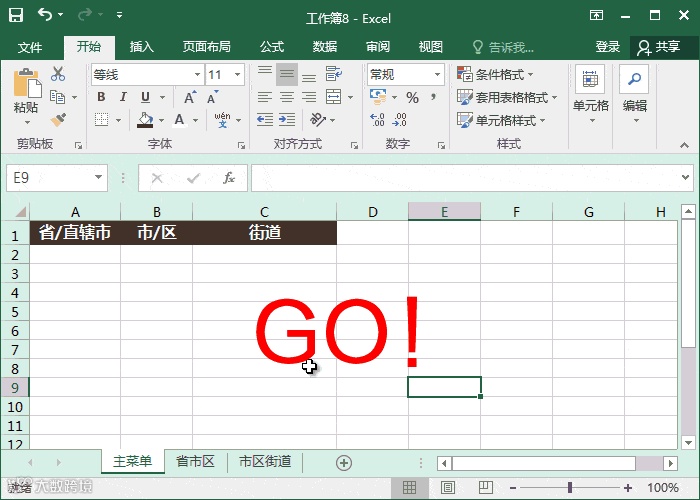
Task: Open the font name 等线 dropdown
Action: (x=197, y=75)
